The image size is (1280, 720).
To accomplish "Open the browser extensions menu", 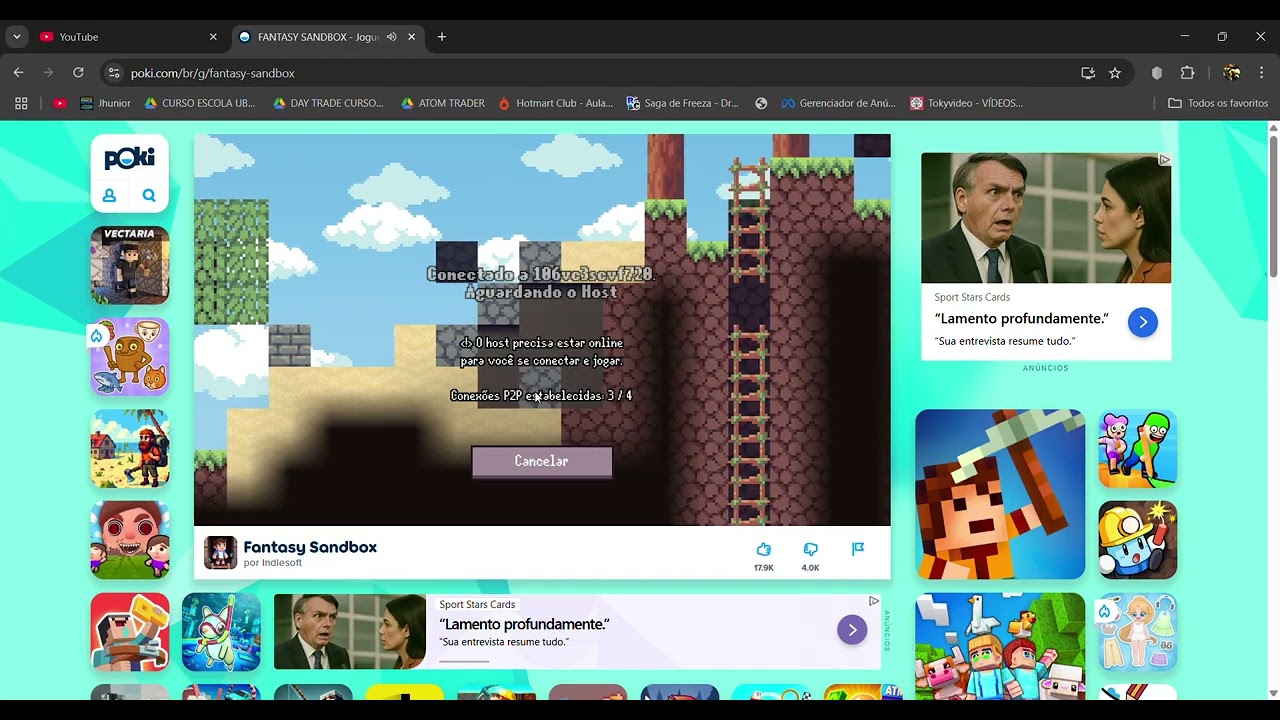I will click(1188, 73).
